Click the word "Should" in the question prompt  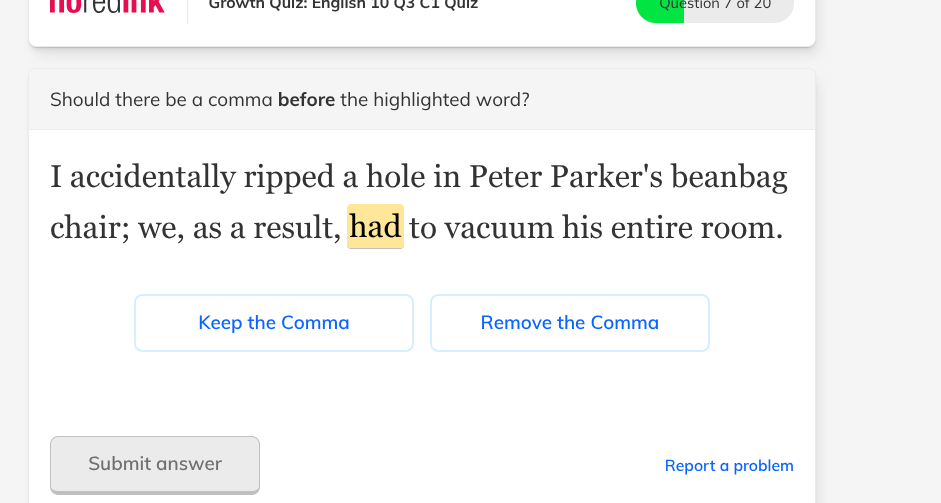[x=78, y=100]
